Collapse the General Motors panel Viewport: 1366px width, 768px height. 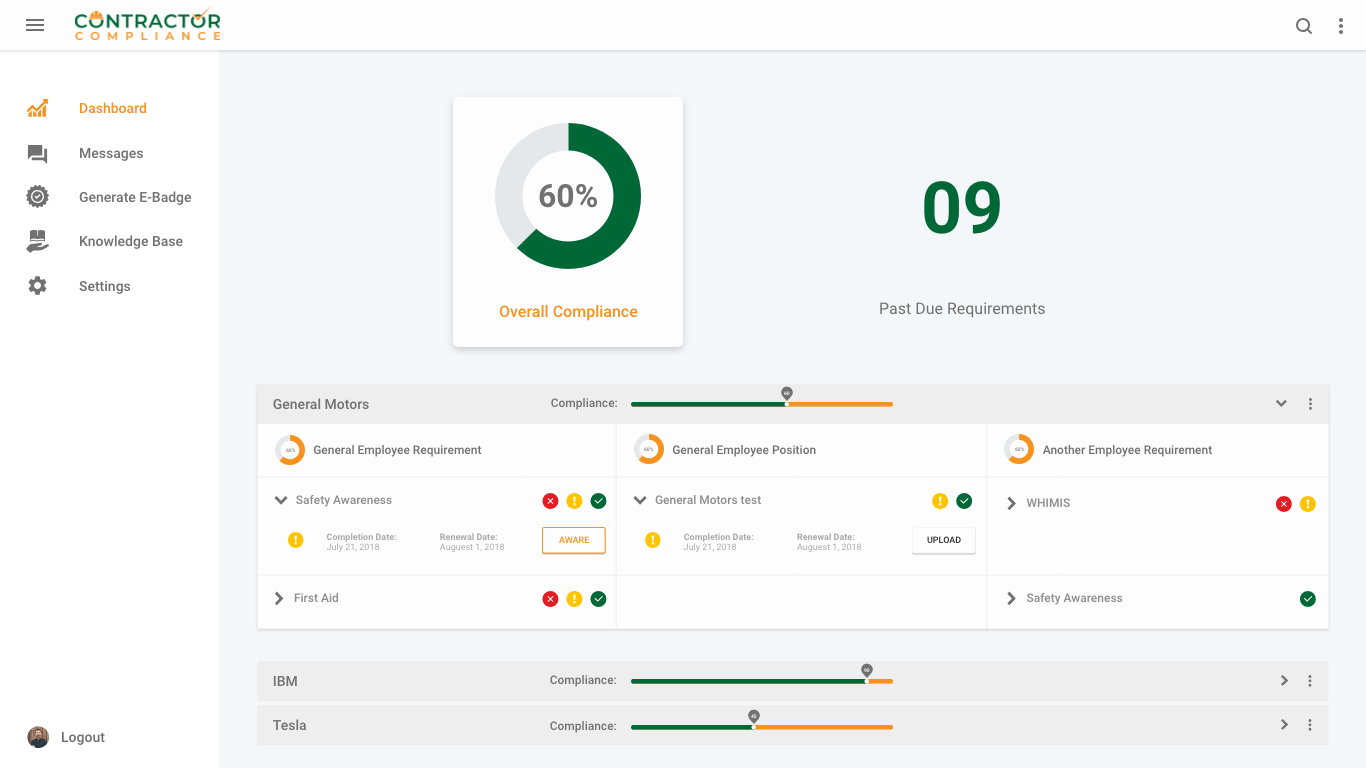1281,404
